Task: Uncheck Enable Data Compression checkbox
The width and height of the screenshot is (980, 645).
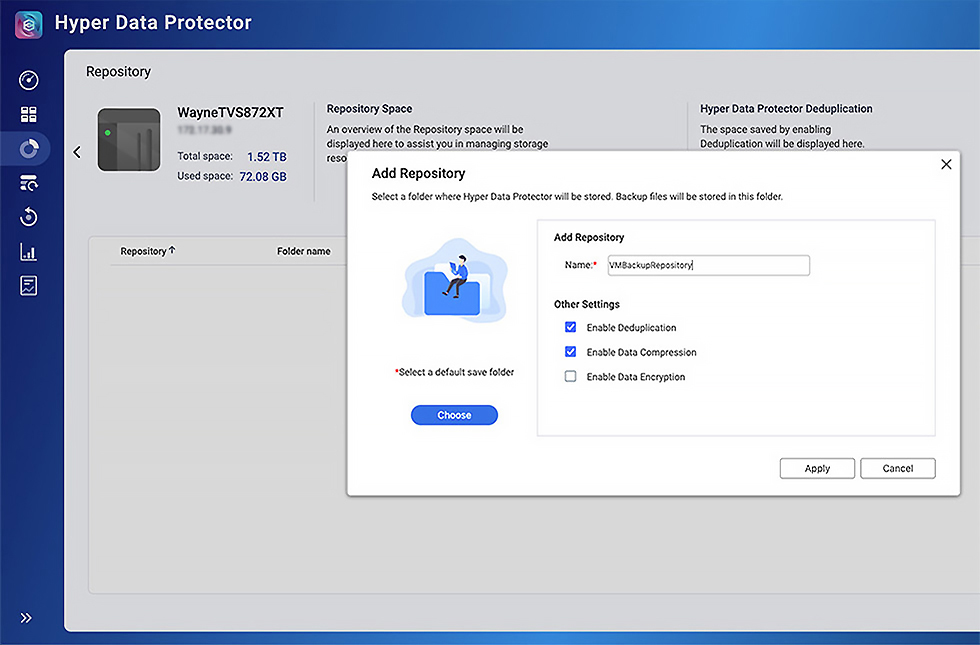Action: click(571, 352)
